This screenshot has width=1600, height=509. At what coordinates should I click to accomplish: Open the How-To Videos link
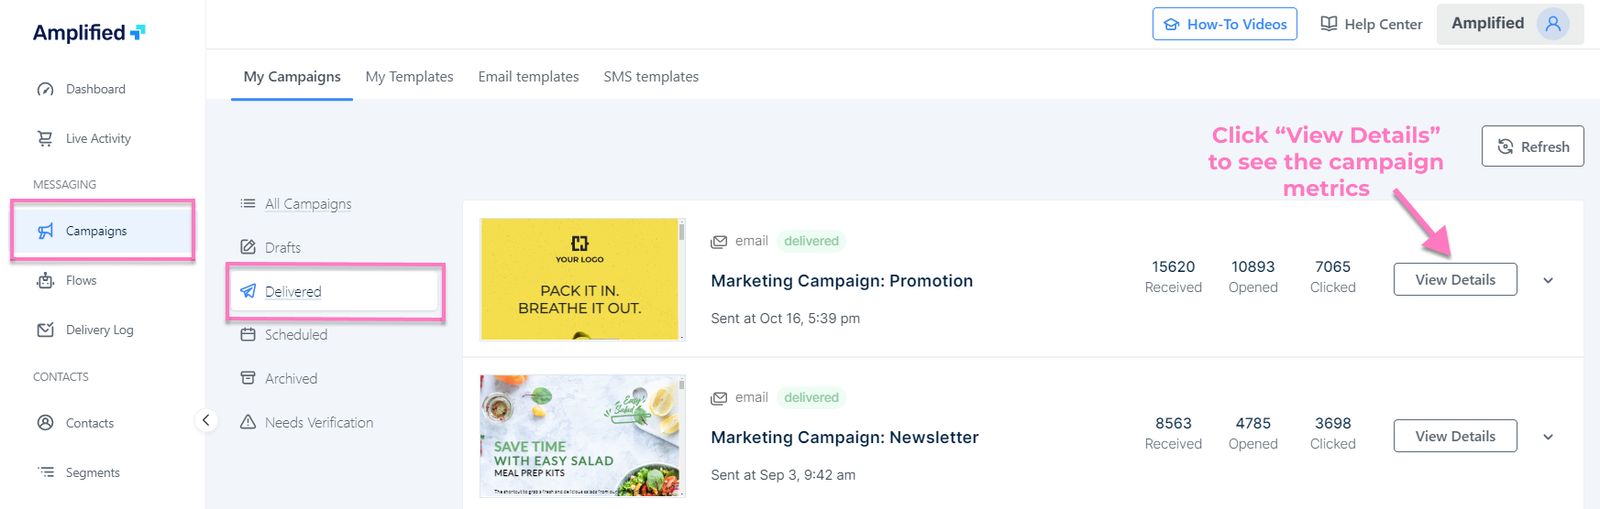tap(1224, 24)
